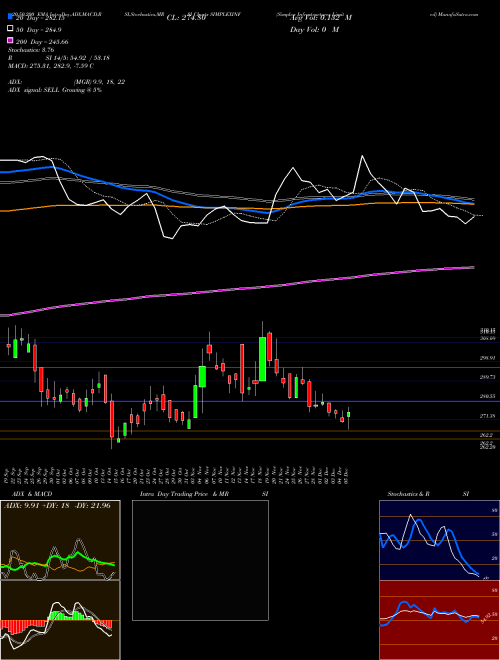Click the red RSI chart panel
500x660 pixels.
click(x=439, y=620)
